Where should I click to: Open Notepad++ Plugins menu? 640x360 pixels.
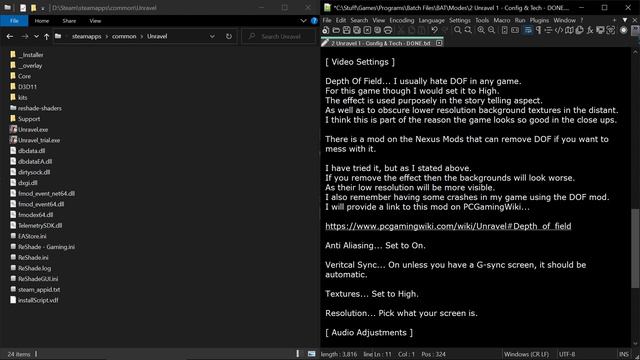click(539, 20)
